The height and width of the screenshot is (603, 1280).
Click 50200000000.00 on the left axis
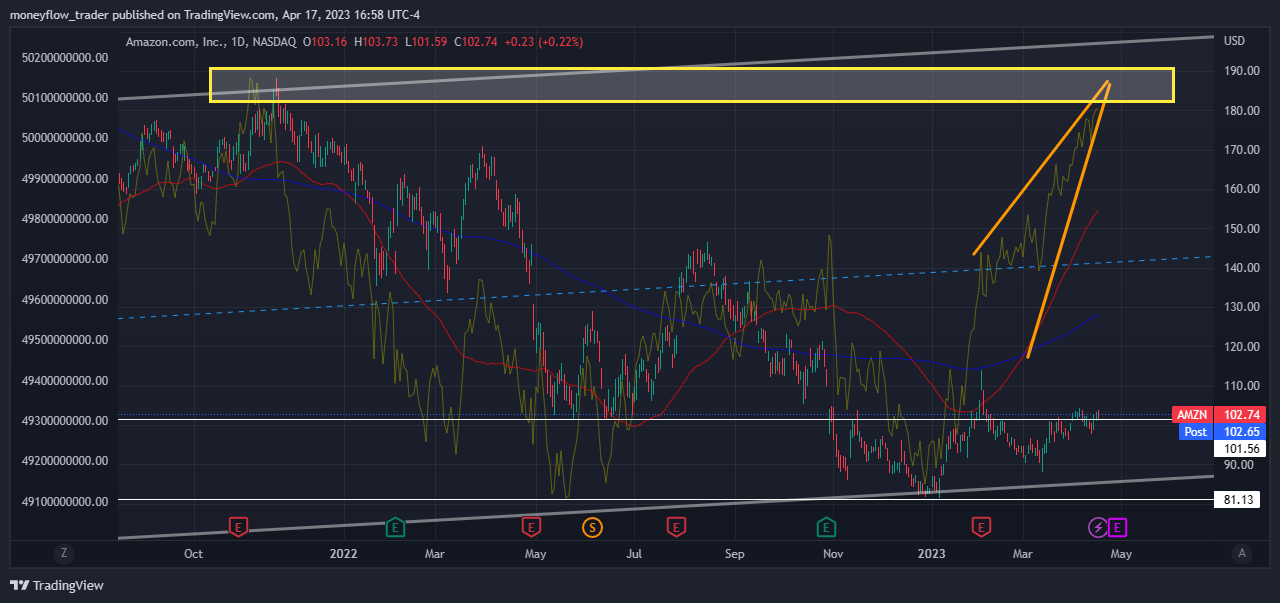(x=64, y=57)
